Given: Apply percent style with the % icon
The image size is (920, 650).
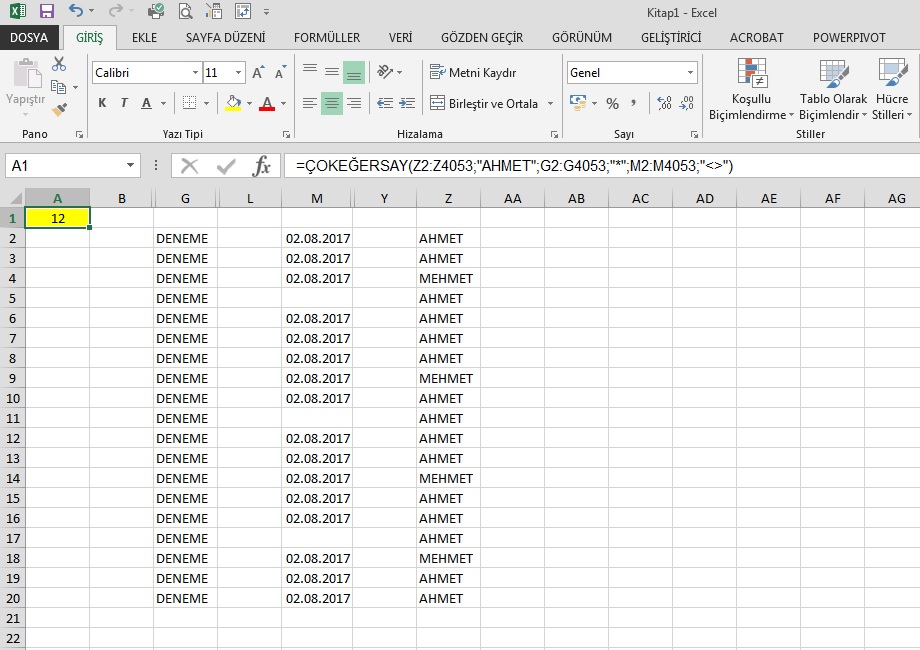Looking at the screenshot, I should click(612, 103).
